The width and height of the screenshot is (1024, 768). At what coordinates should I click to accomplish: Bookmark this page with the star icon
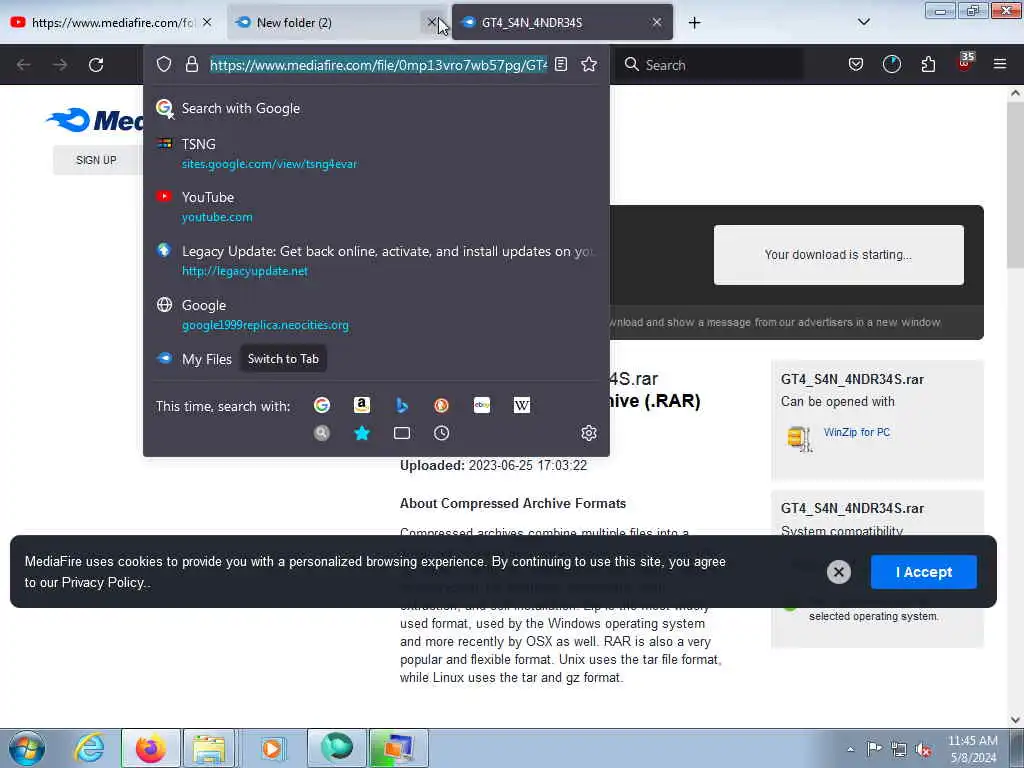589,64
